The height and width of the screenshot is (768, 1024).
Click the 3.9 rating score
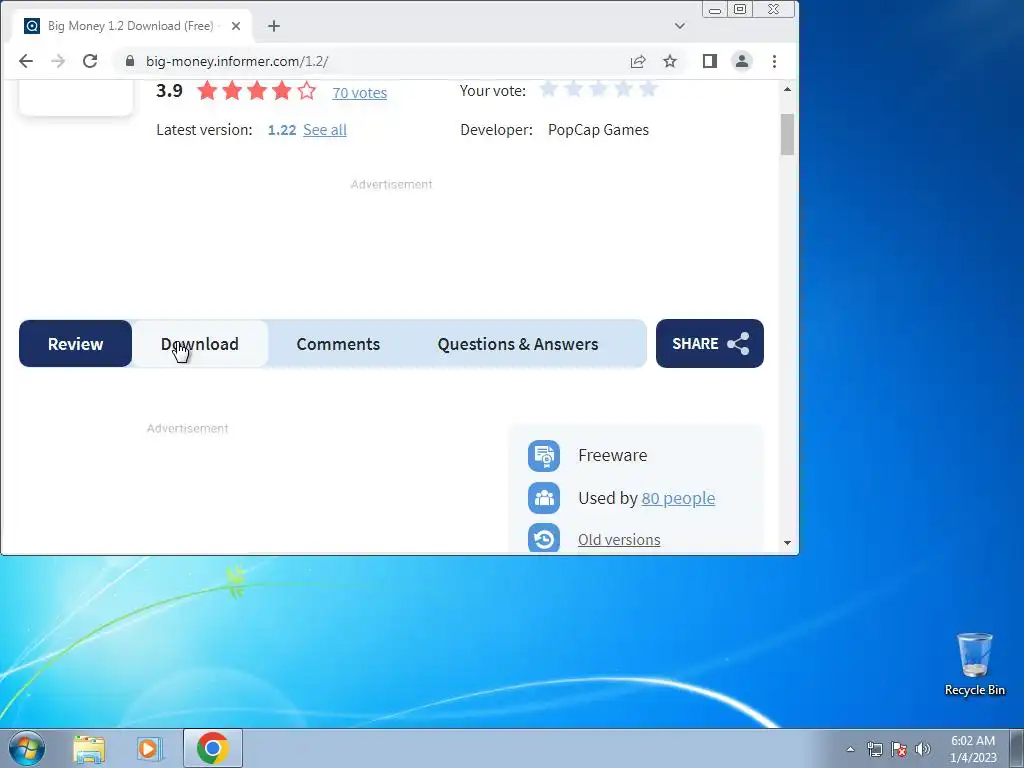(169, 91)
